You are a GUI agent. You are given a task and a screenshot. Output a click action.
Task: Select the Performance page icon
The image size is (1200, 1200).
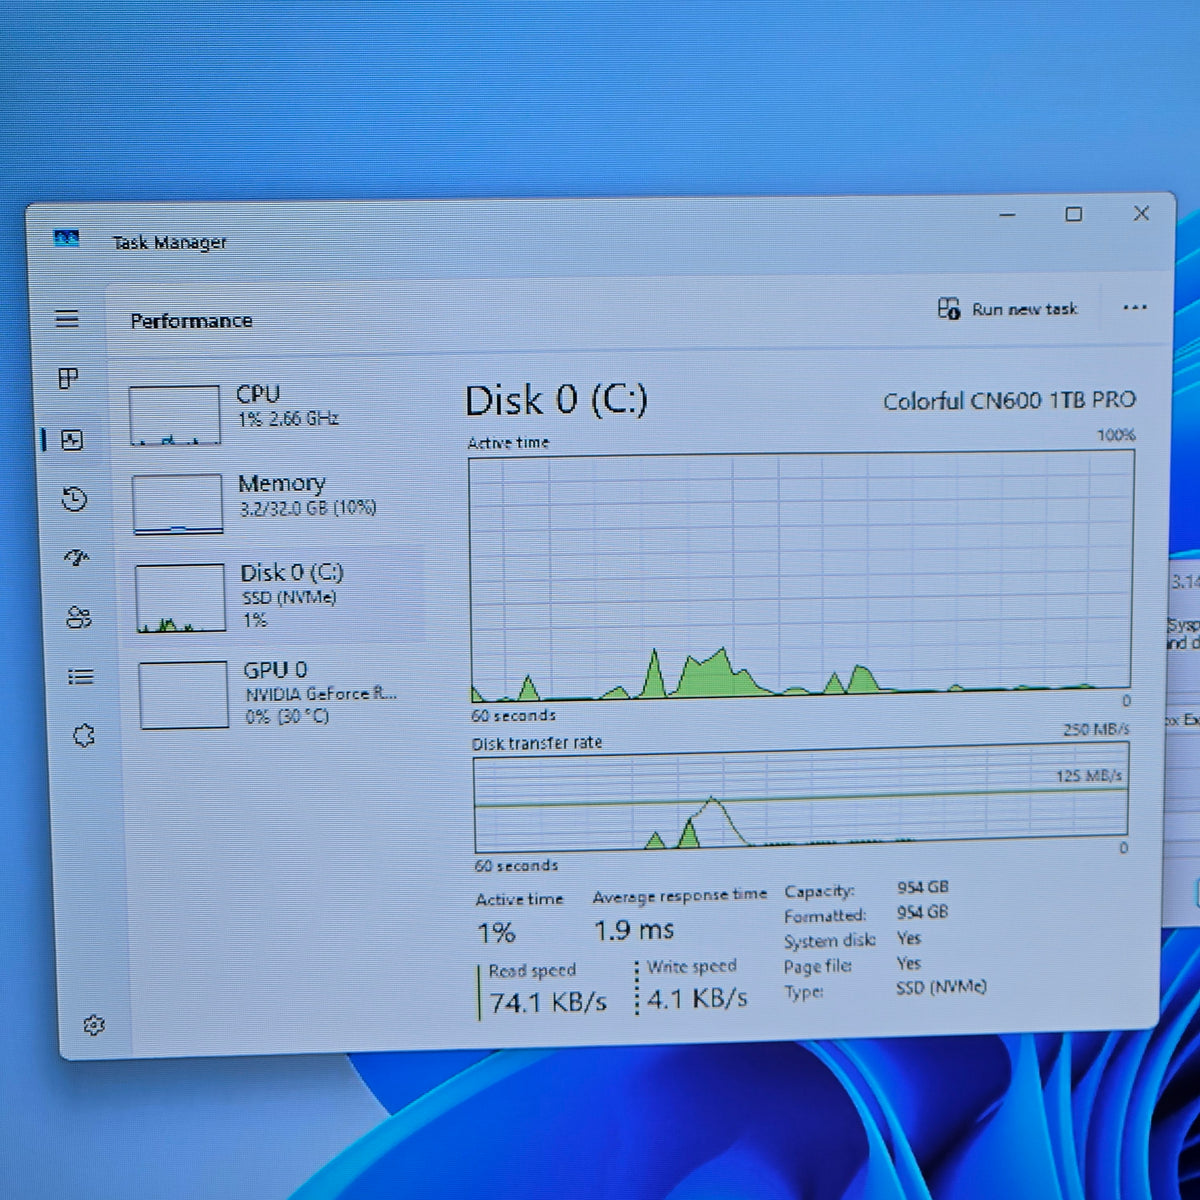72,440
